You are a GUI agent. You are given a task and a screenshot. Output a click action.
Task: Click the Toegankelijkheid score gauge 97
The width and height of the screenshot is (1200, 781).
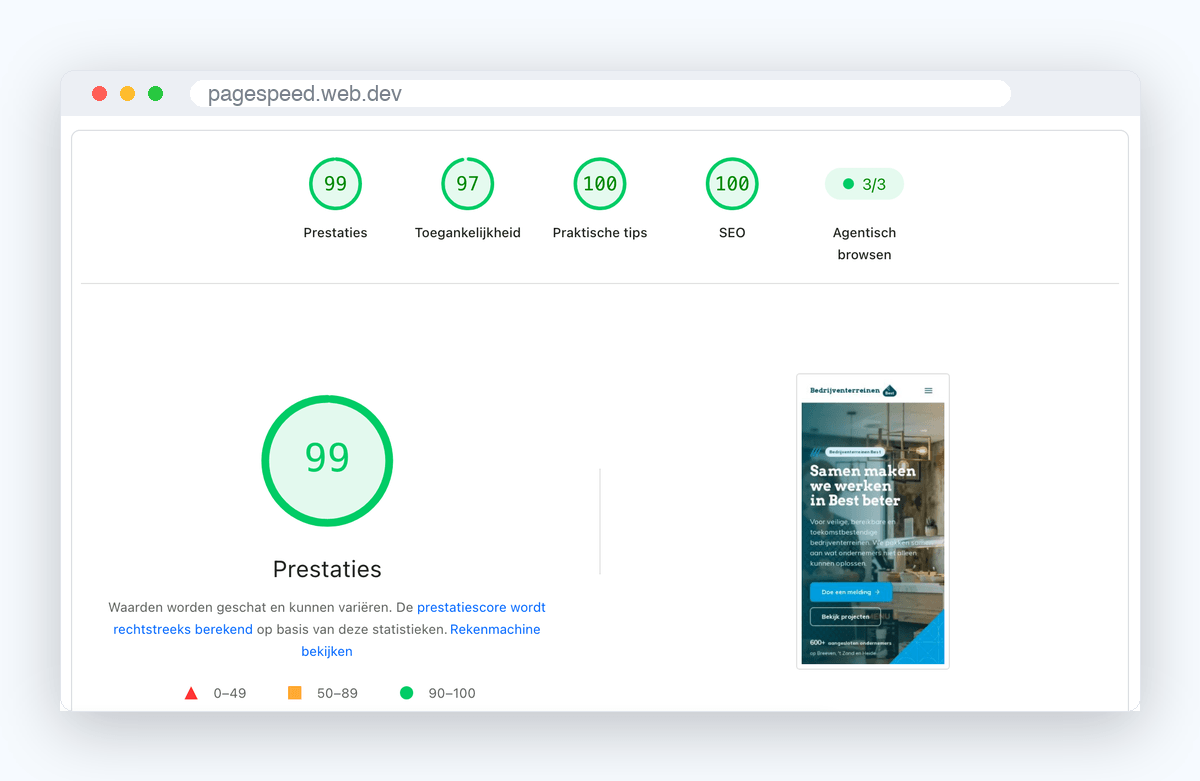[x=468, y=184]
